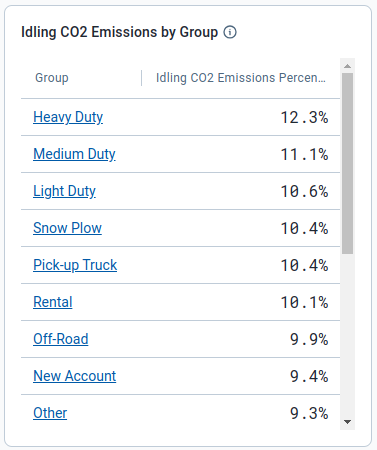Click the column divider between headers

142,78
